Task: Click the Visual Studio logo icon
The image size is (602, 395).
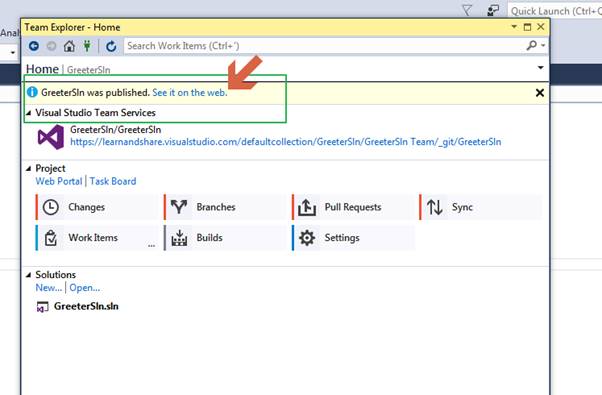Action: point(51,137)
